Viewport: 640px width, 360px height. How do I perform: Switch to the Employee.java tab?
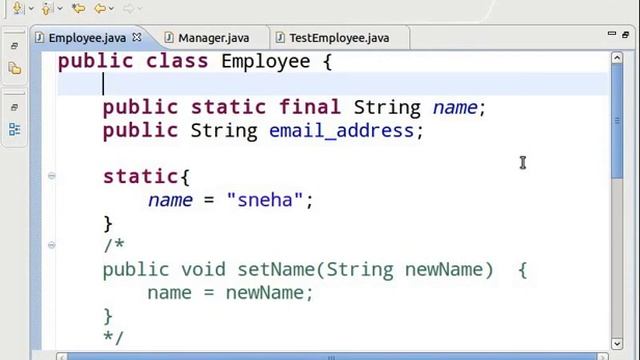87,38
